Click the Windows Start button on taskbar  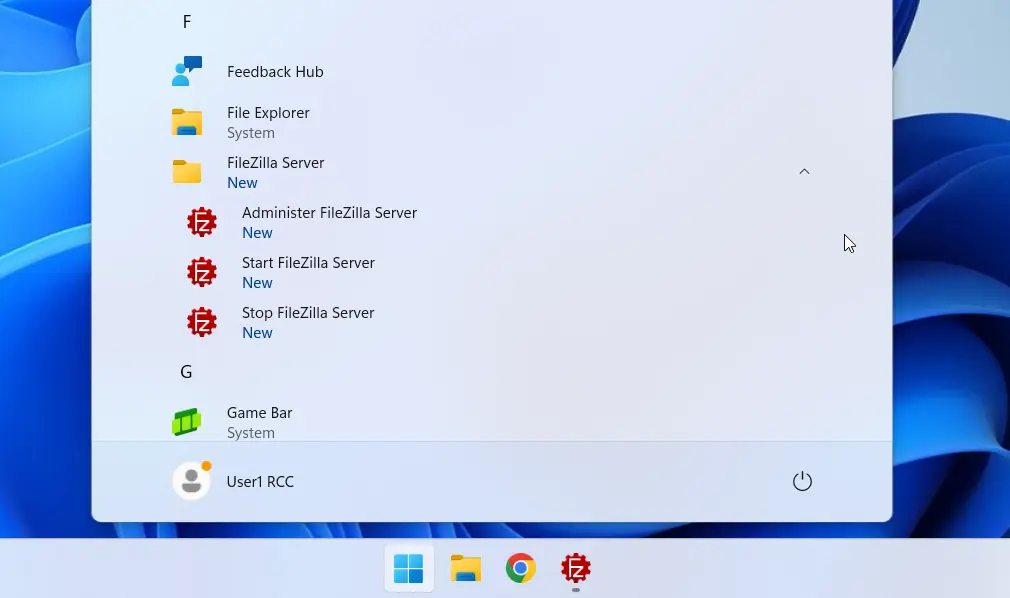coord(408,568)
